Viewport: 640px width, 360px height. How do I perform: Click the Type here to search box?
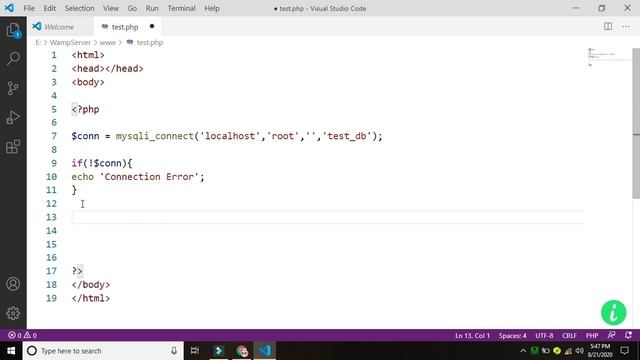tap(103, 351)
